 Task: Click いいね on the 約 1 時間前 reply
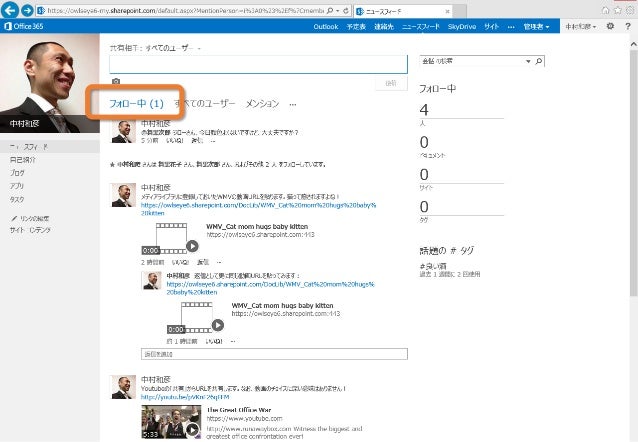pyautogui.click(x=214, y=341)
